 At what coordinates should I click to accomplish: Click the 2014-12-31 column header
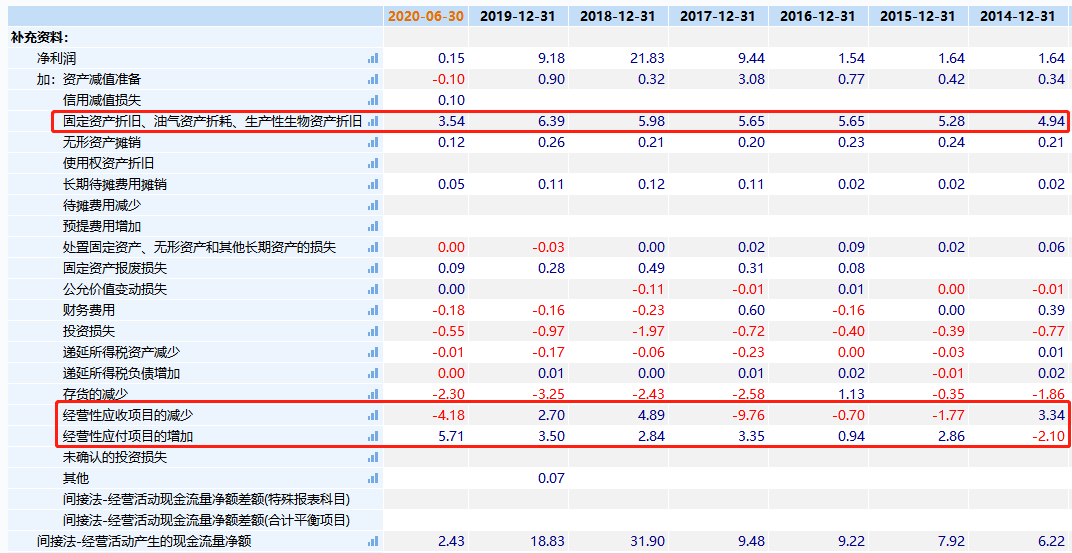coord(1018,16)
